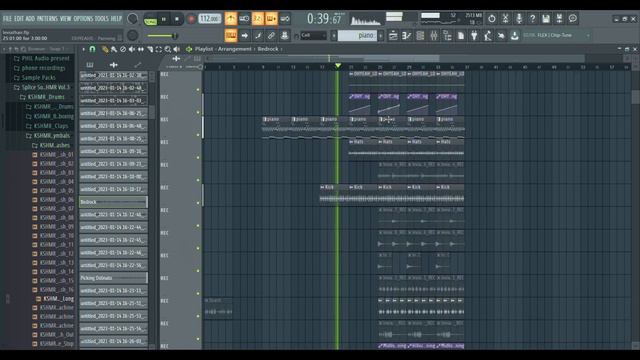Screen dimensions: 640x360
Task: Toggle record arm button in transport
Action: pyautogui.click(x=191, y=19)
